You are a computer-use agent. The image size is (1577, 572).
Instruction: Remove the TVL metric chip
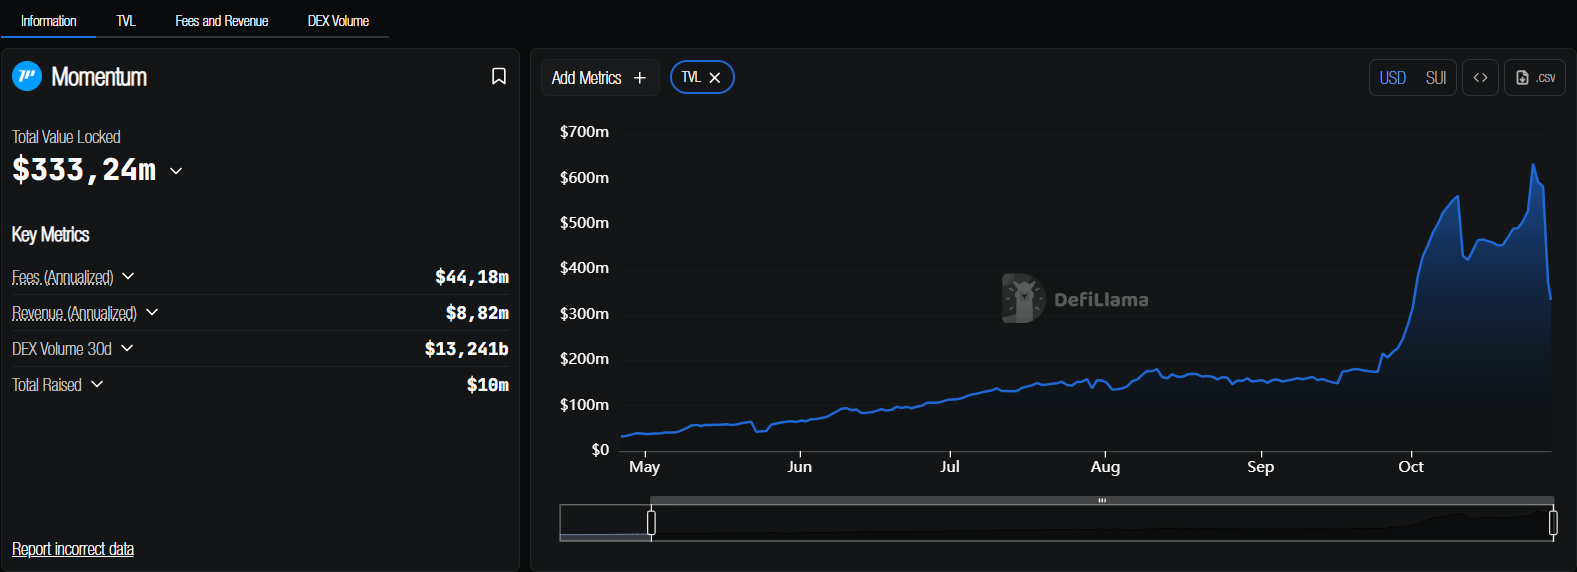coord(715,78)
